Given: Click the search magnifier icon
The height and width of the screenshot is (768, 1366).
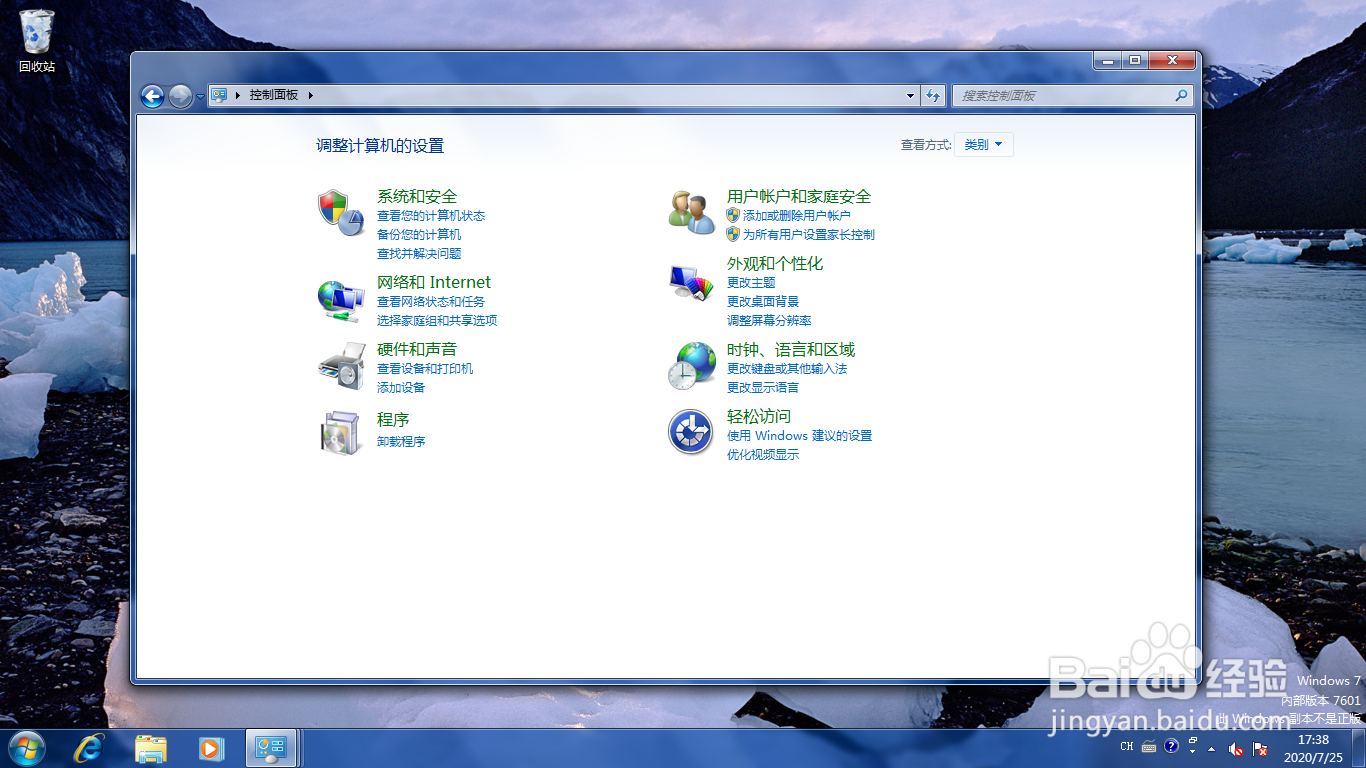Looking at the screenshot, I should (x=1181, y=95).
